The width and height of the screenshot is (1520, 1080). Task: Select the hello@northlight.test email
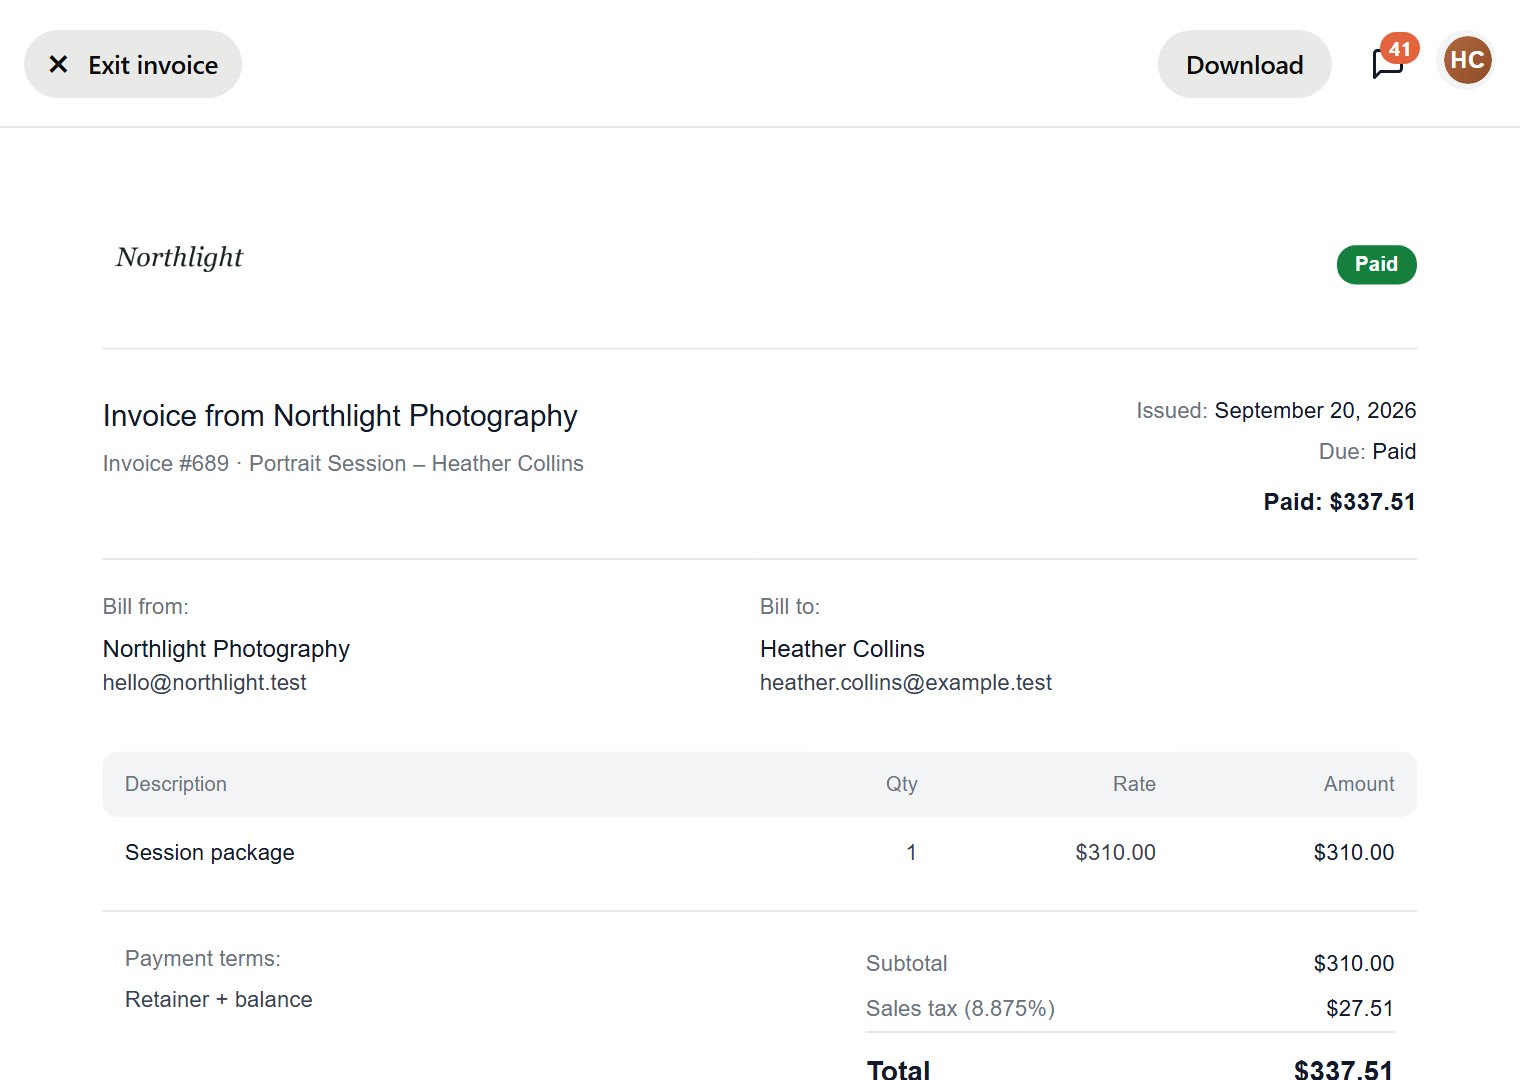pos(204,682)
